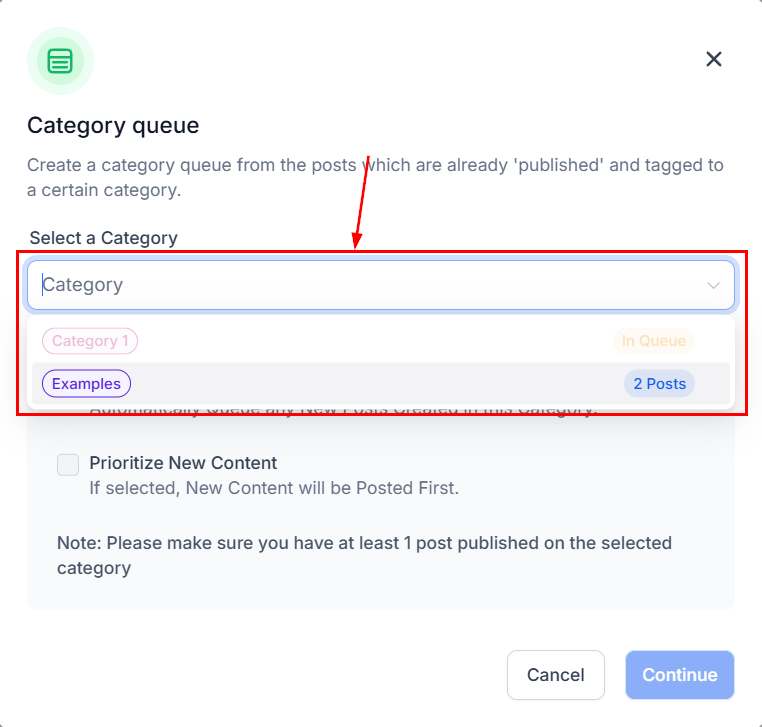Image resolution: width=762 pixels, height=727 pixels.
Task: Click the Prioritize New Content label
Action: coord(183,463)
